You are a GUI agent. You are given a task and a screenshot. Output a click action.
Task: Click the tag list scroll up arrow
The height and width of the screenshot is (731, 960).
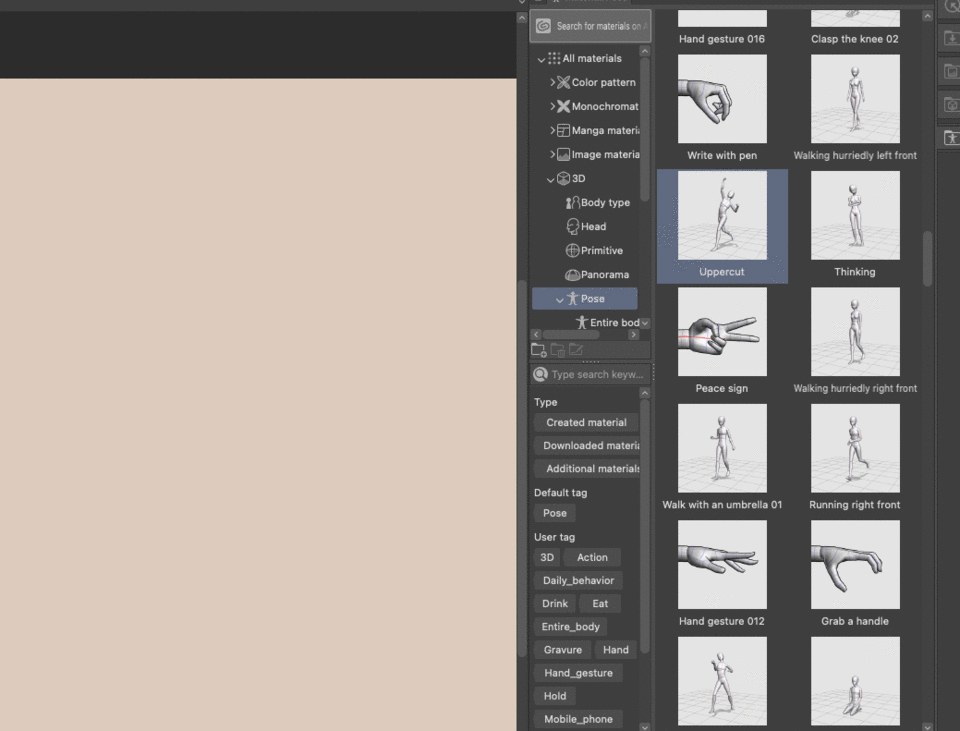pos(644,392)
